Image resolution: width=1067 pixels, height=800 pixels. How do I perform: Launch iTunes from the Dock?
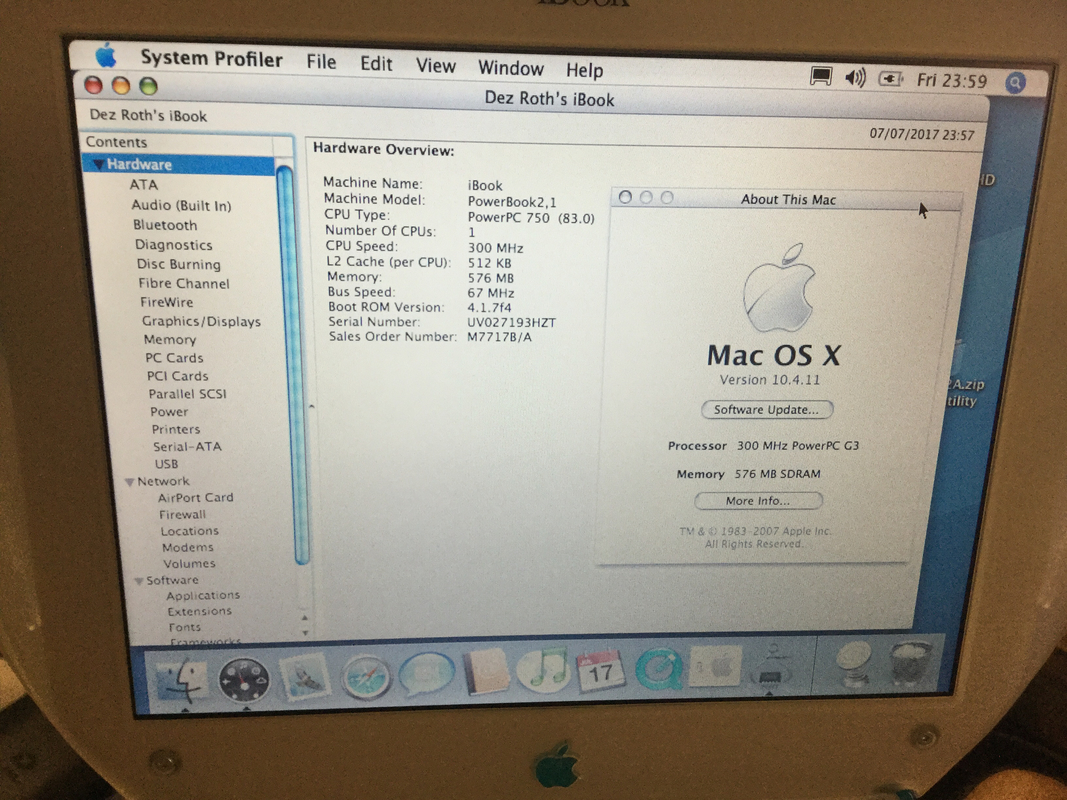[x=542, y=670]
